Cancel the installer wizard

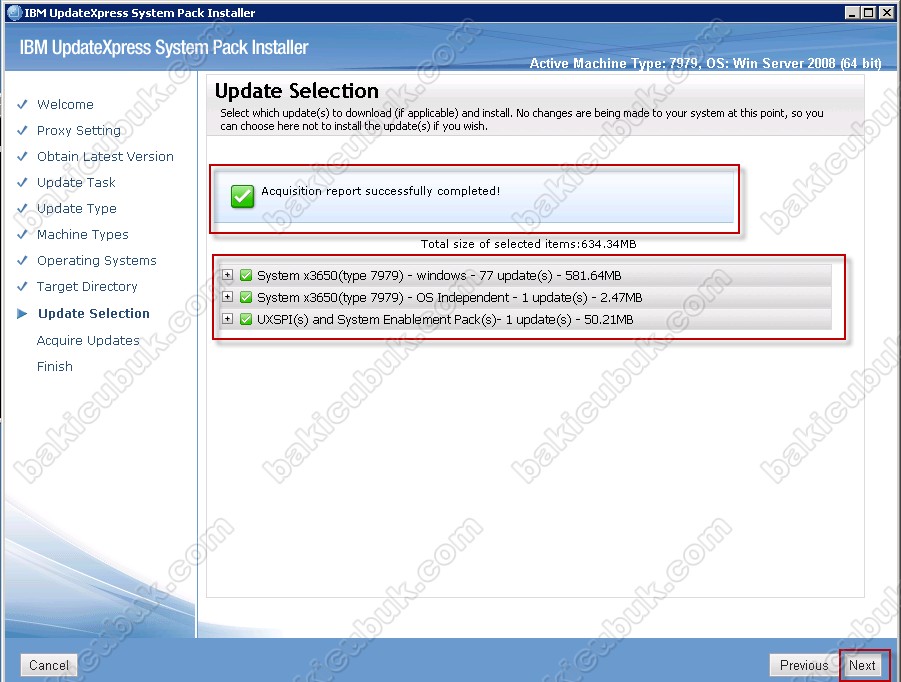click(49, 665)
